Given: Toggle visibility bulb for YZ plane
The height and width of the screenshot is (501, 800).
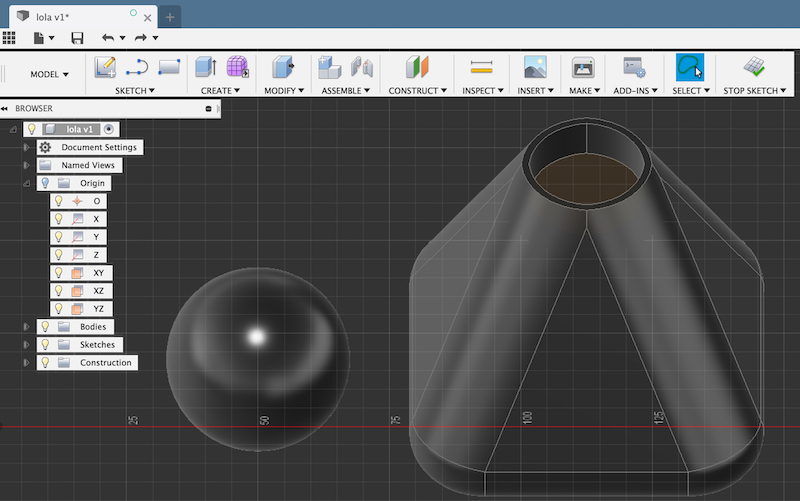Looking at the screenshot, I should pyautogui.click(x=59, y=309).
